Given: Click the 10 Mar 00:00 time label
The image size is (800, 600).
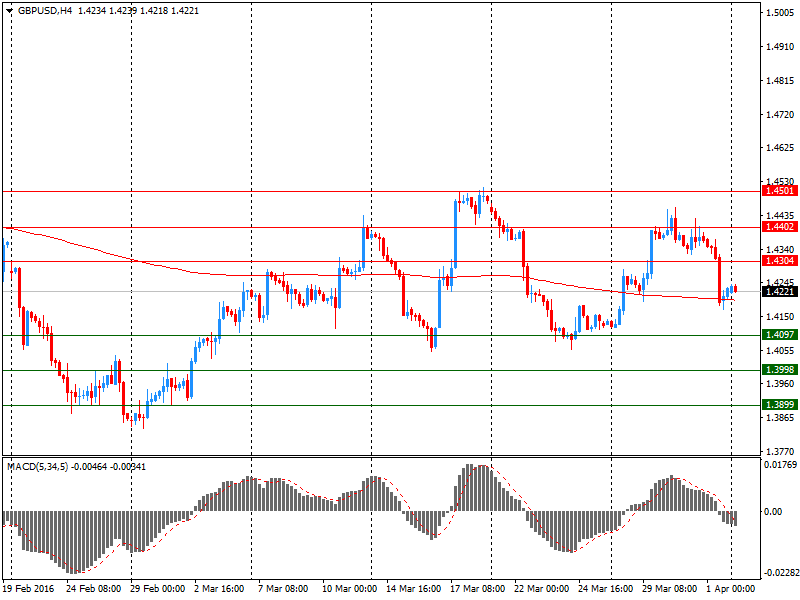Looking at the screenshot, I should pyautogui.click(x=349, y=589).
